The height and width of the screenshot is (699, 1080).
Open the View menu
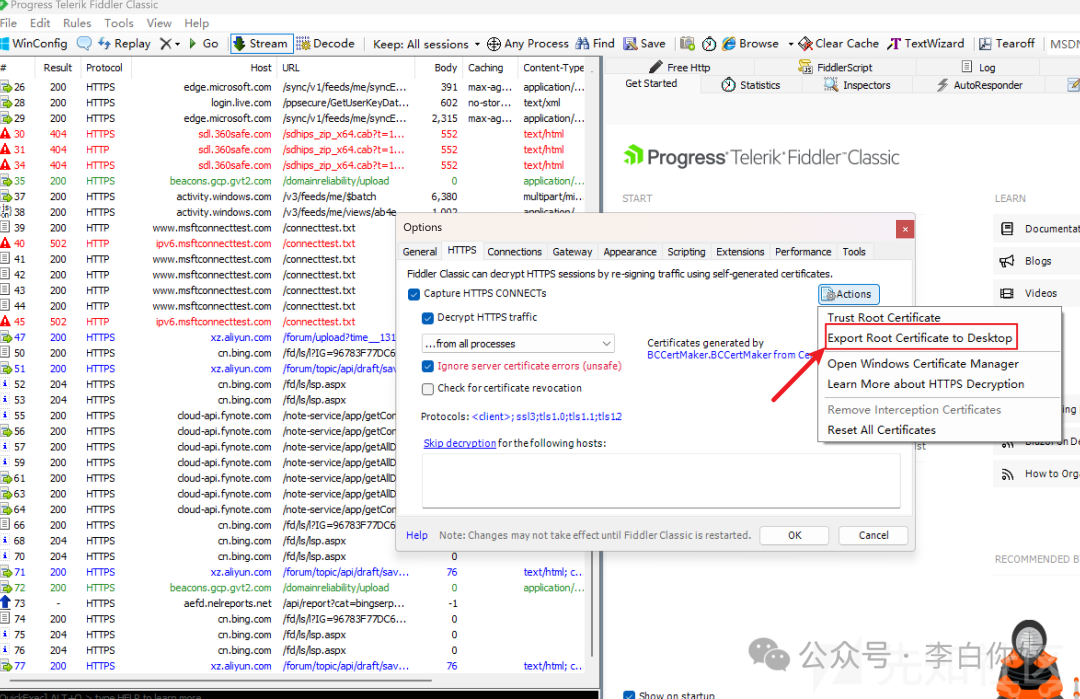coord(158,23)
